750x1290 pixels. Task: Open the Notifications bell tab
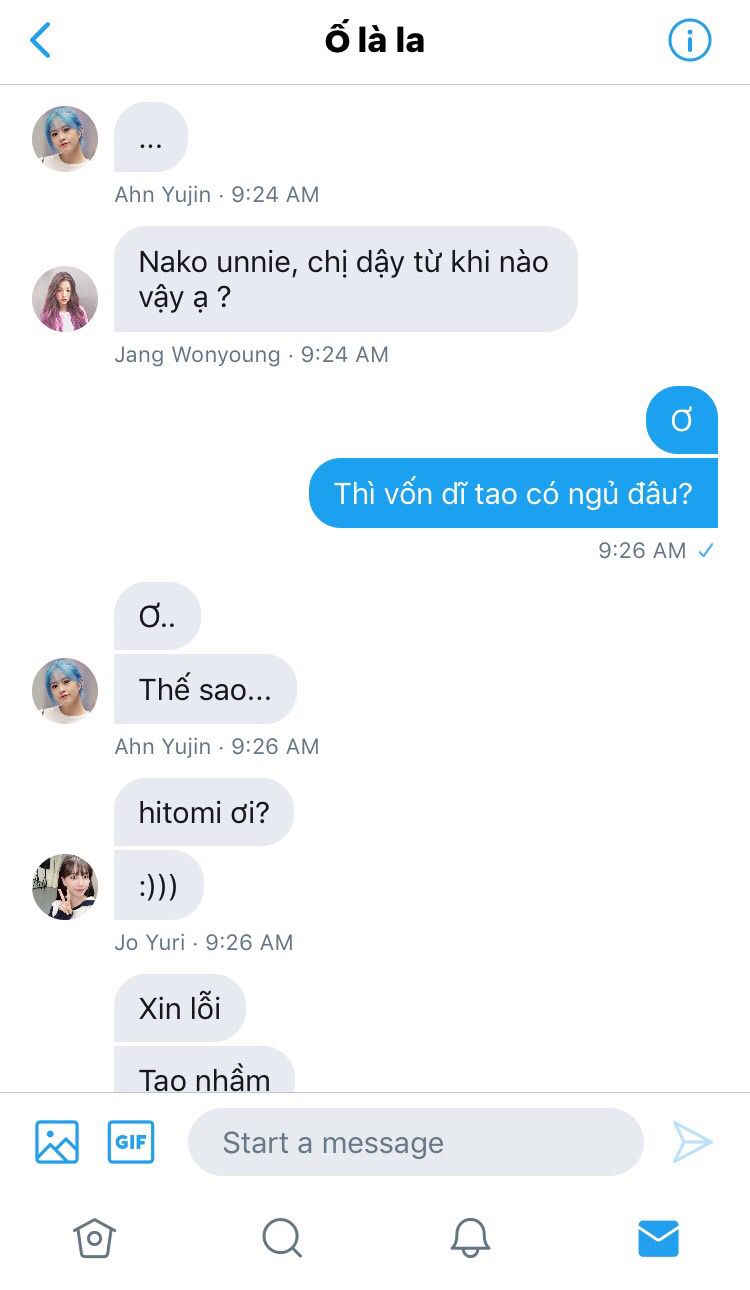pyautogui.click(x=470, y=1239)
